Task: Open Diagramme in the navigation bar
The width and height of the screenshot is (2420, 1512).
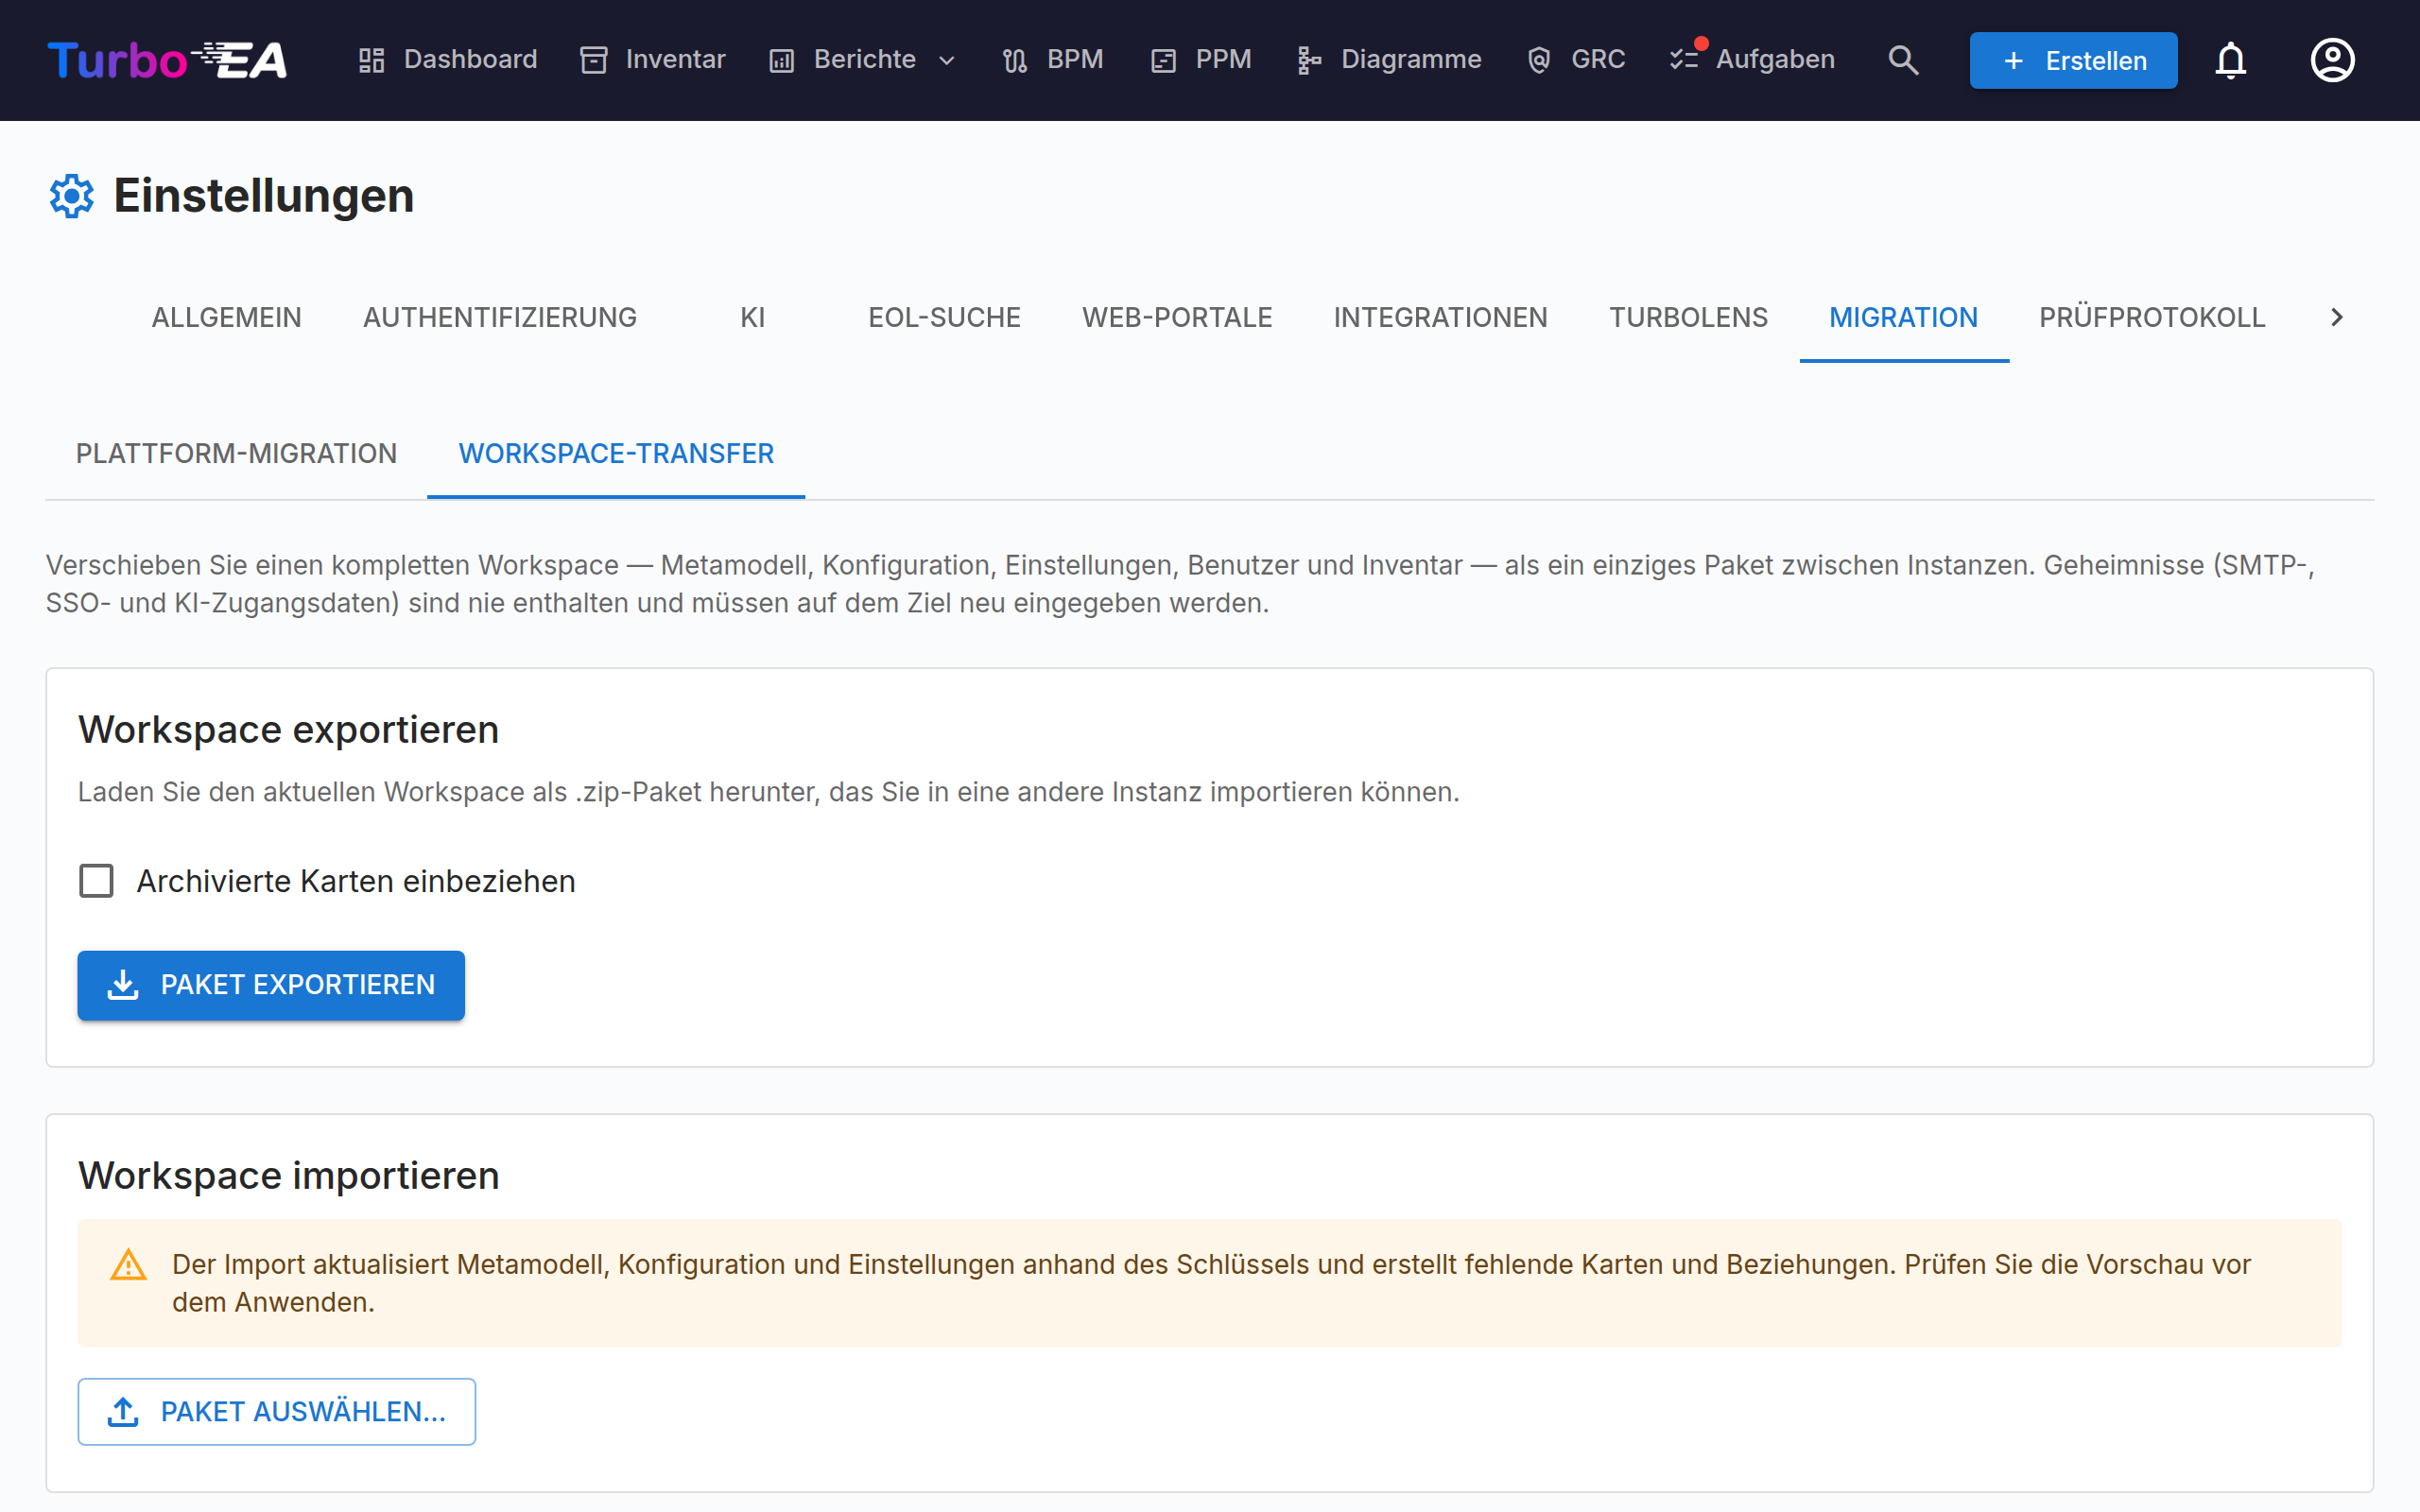Action: [x=1389, y=60]
